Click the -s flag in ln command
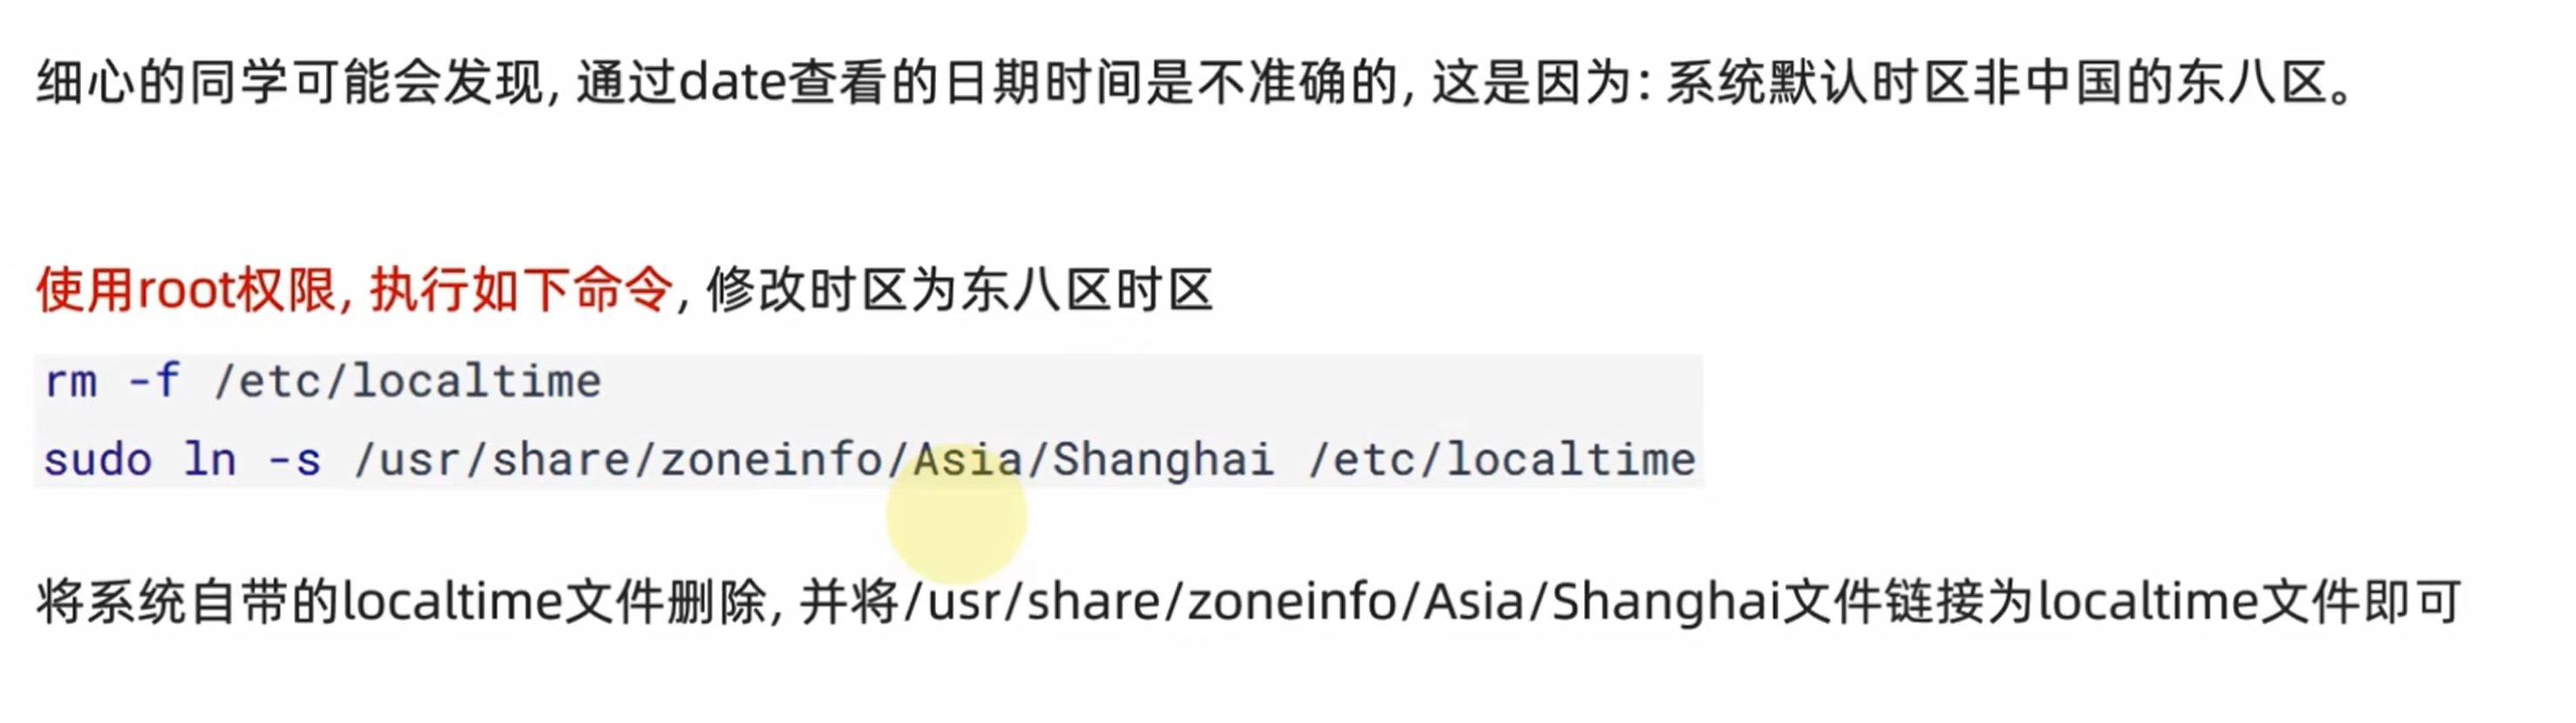 click(x=294, y=461)
